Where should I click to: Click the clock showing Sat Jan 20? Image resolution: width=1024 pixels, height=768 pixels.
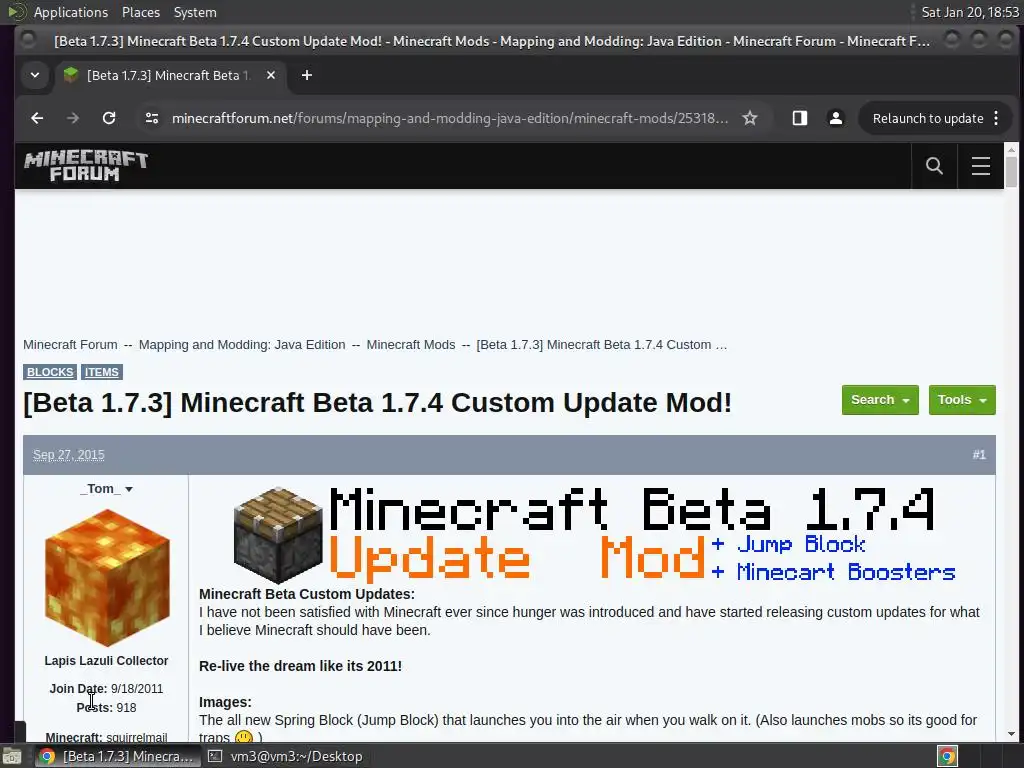pos(970,12)
